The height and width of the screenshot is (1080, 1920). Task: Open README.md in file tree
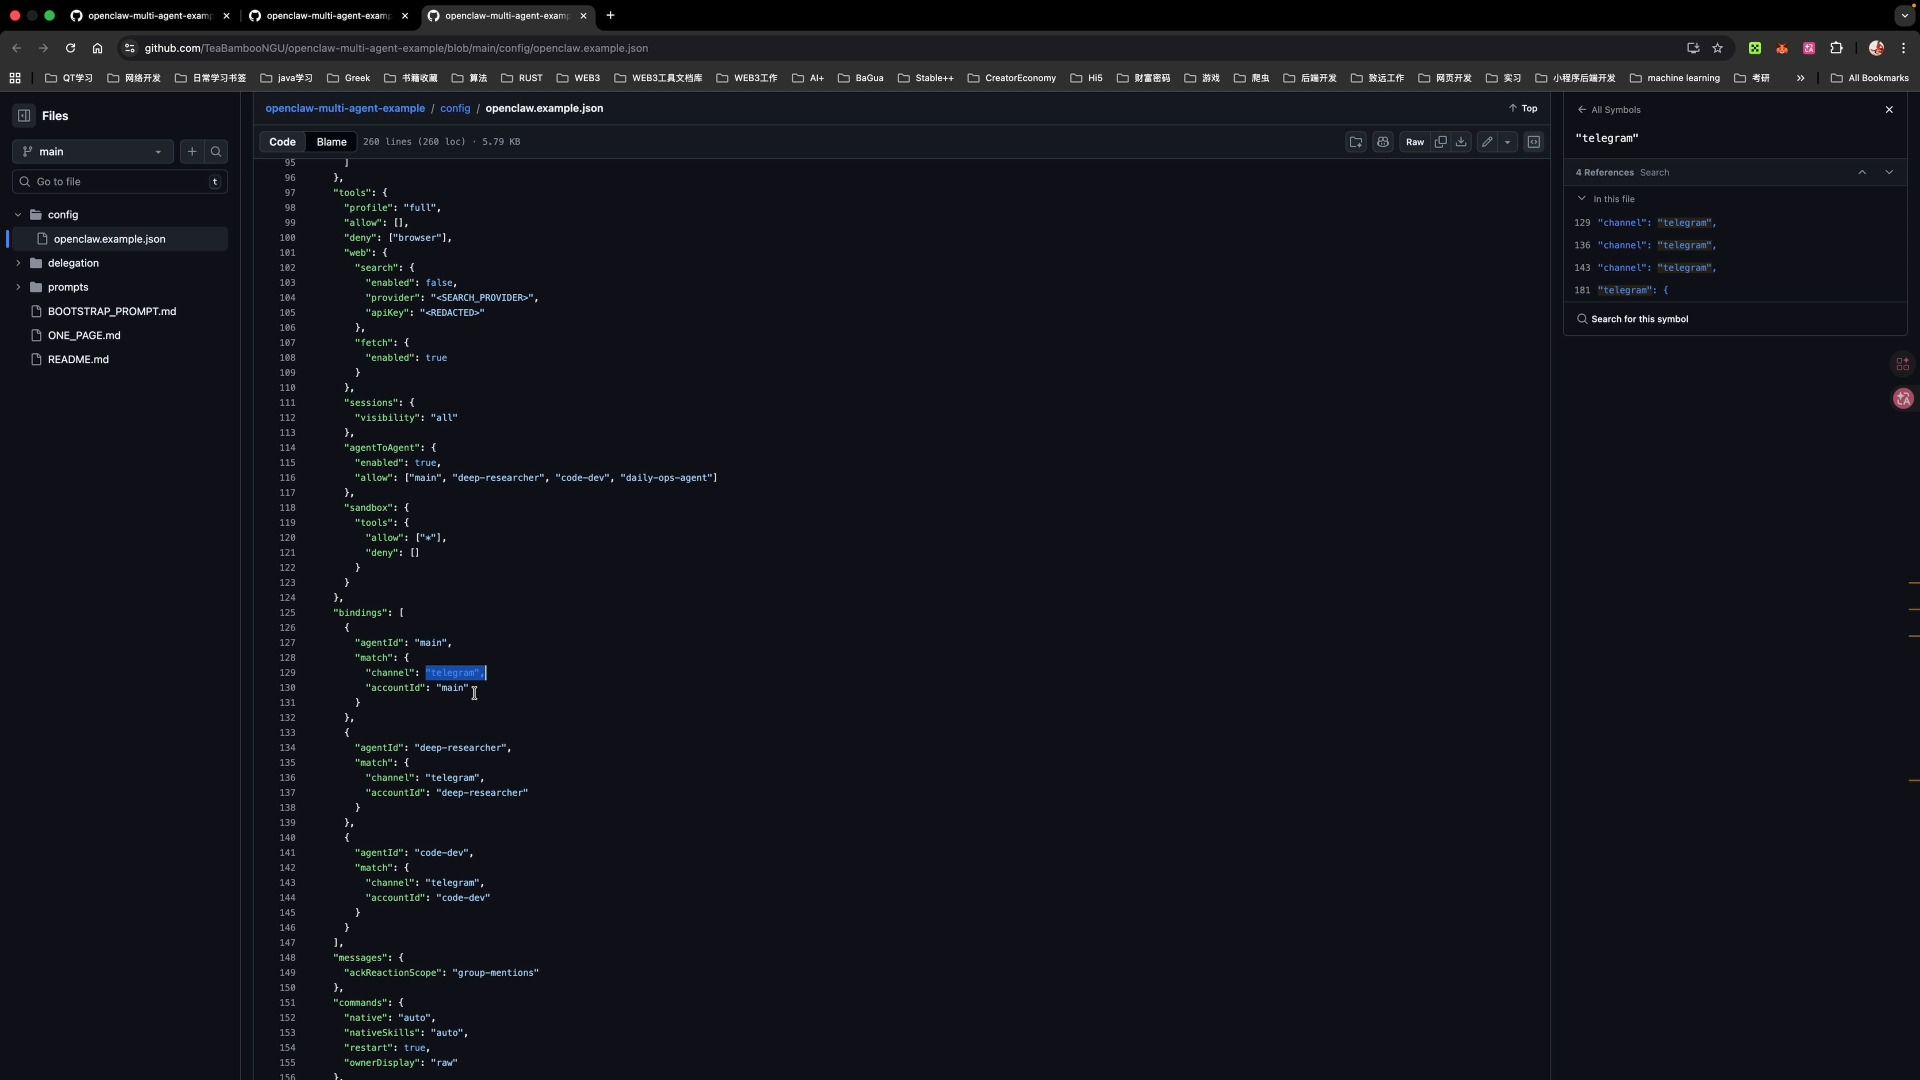point(78,359)
